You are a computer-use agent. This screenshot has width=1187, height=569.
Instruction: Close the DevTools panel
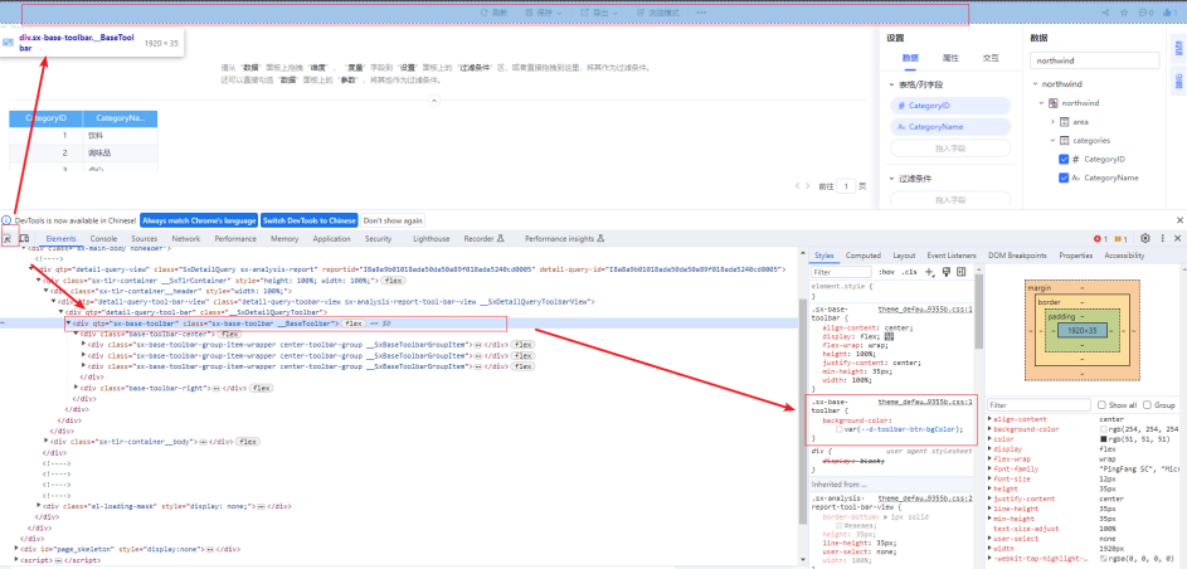[x=1177, y=238]
